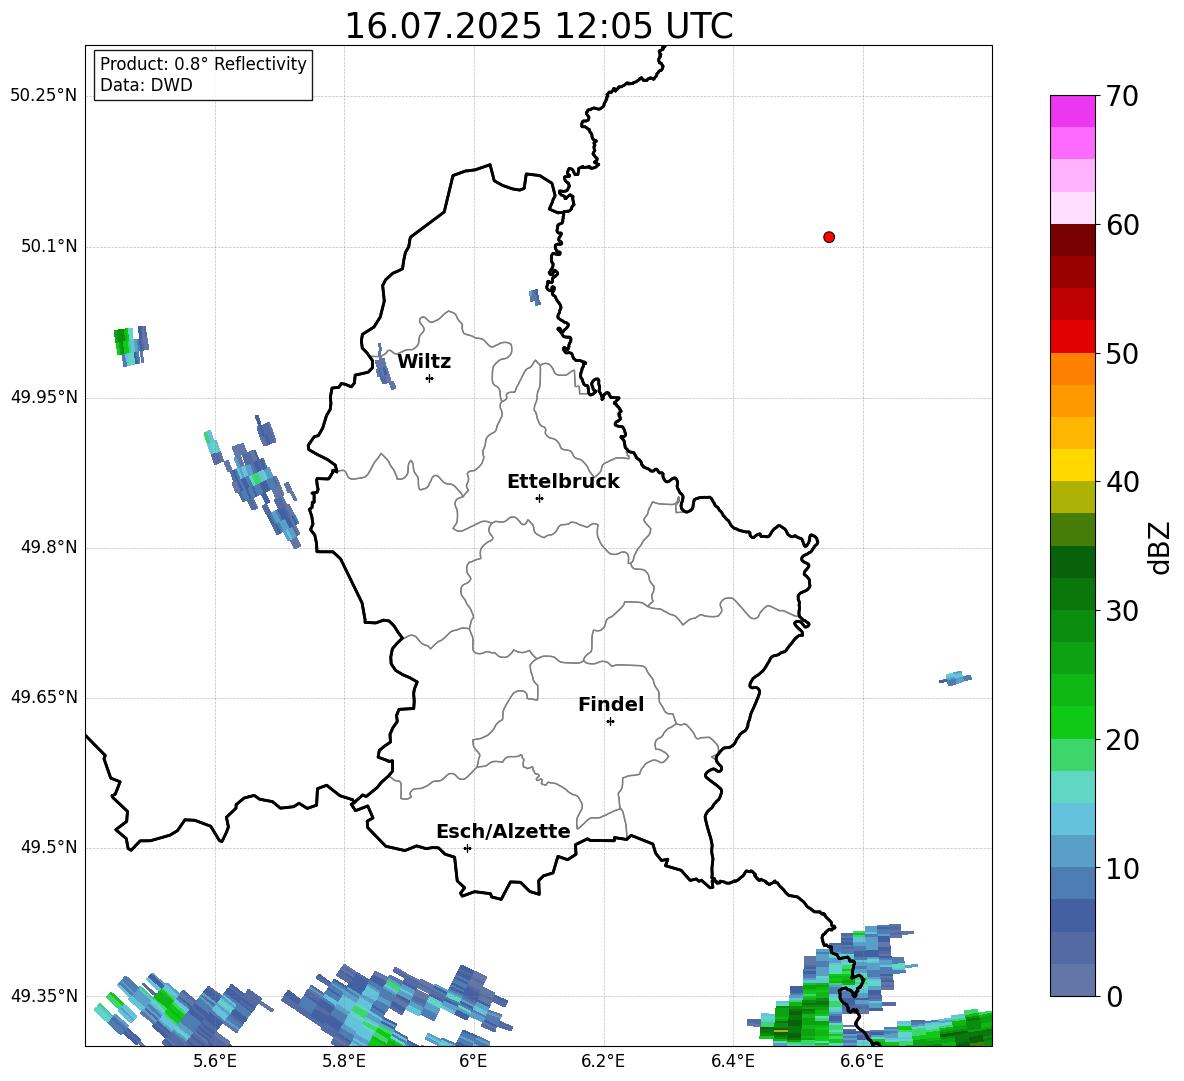Click the bright red 50 dBZ colorbar band
The height and width of the screenshot is (1081, 1184).
point(1072,337)
